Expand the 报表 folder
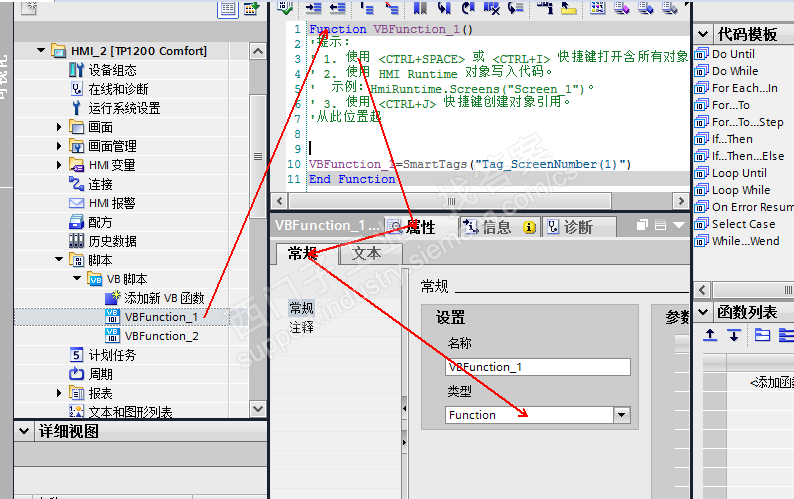794x499 pixels. (x=59, y=393)
